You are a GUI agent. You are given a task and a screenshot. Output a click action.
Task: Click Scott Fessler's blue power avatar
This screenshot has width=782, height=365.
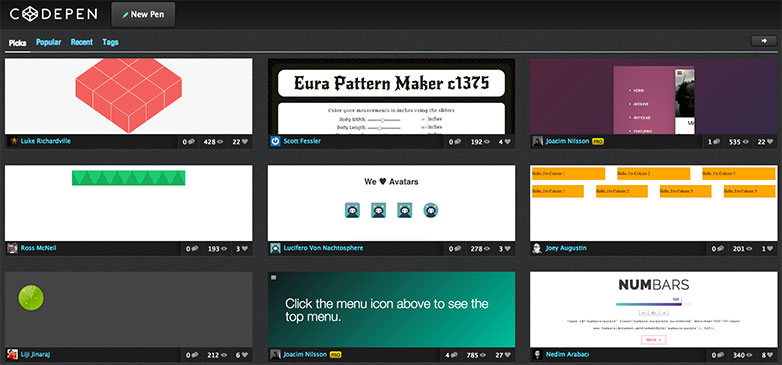coord(275,142)
